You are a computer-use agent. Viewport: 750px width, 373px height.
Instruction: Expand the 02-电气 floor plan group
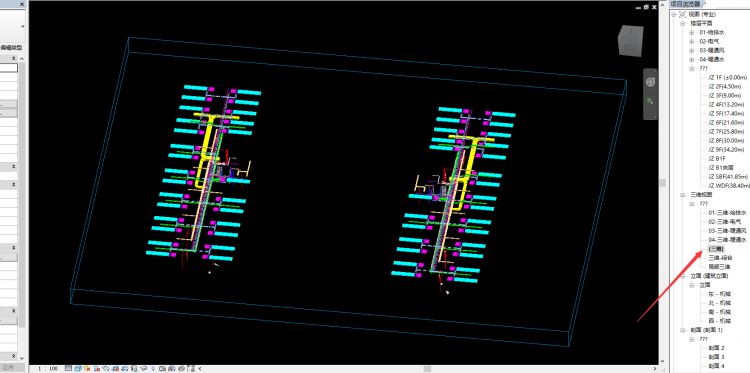coord(692,42)
